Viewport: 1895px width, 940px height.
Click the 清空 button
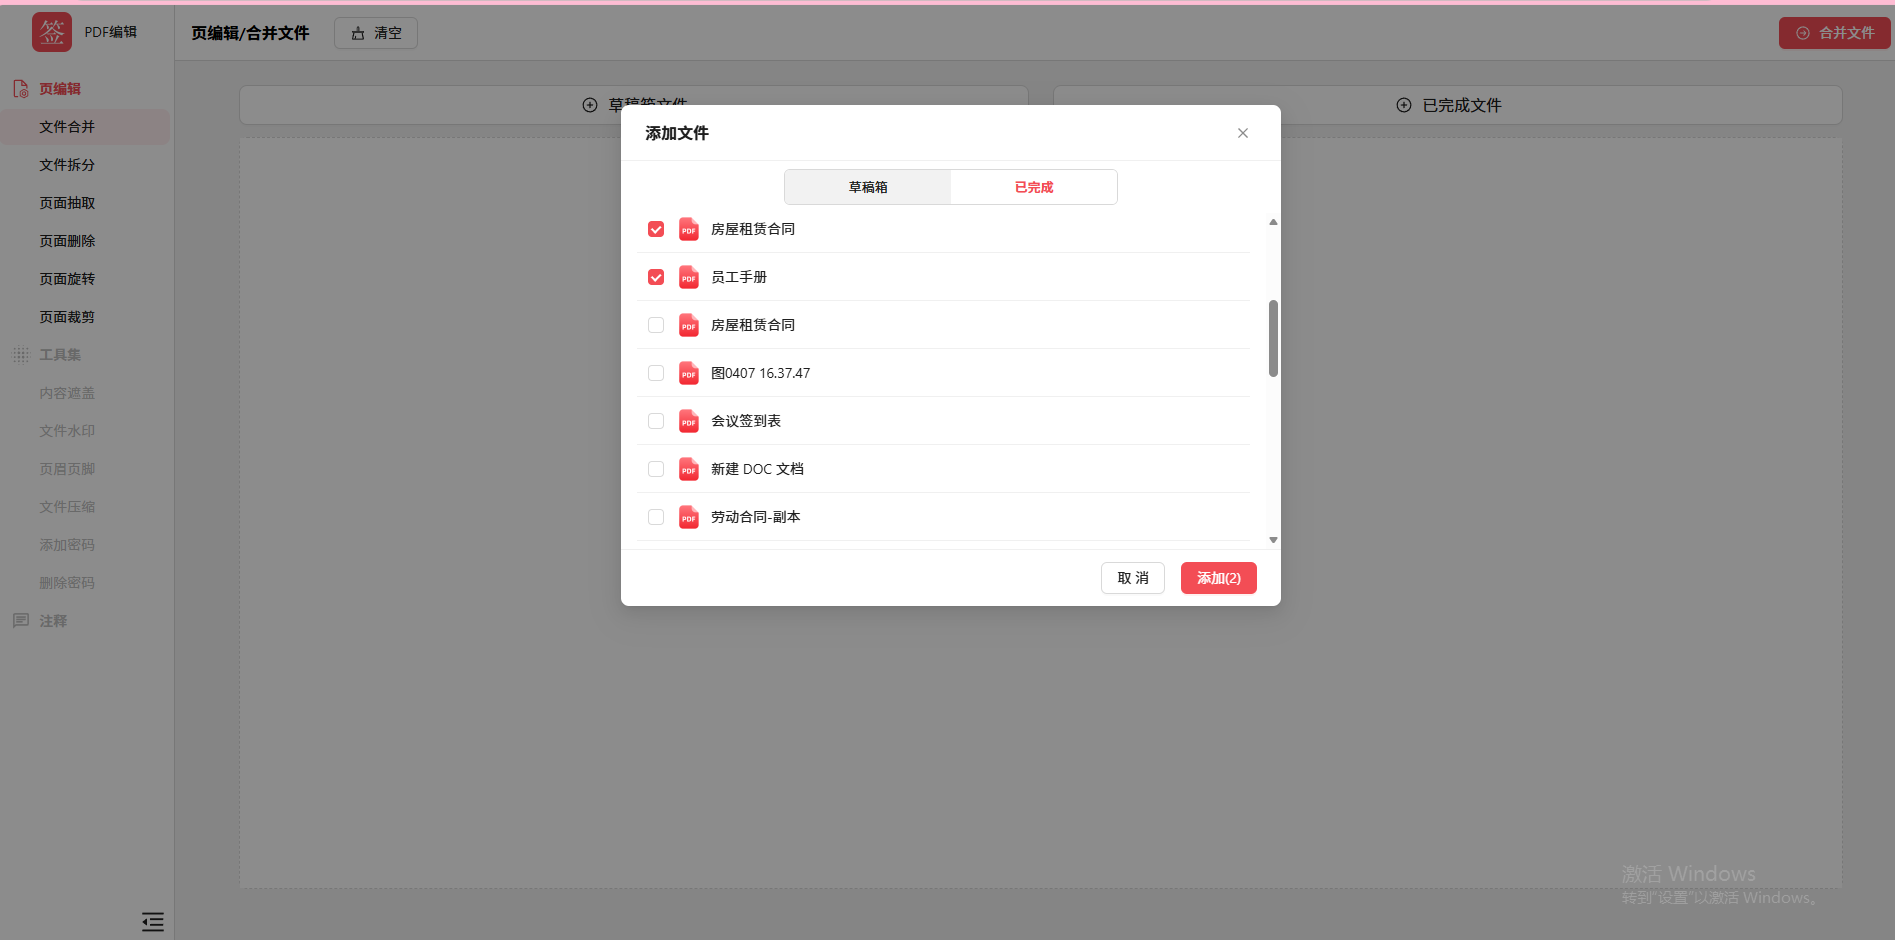tap(376, 33)
